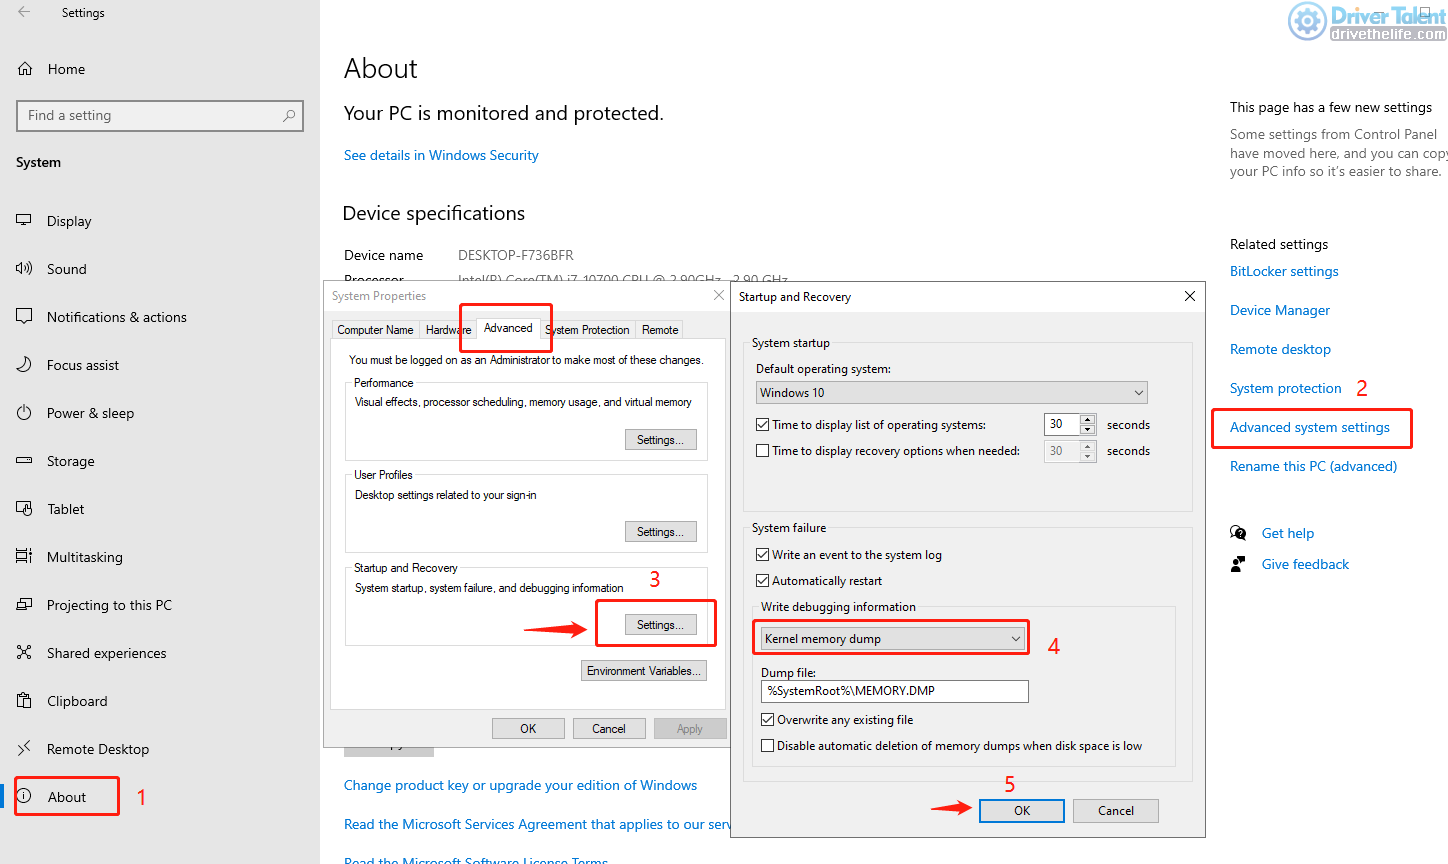The height and width of the screenshot is (864, 1448).
Task: Open the Default operating system dropdown
Action: coord(951,393)
